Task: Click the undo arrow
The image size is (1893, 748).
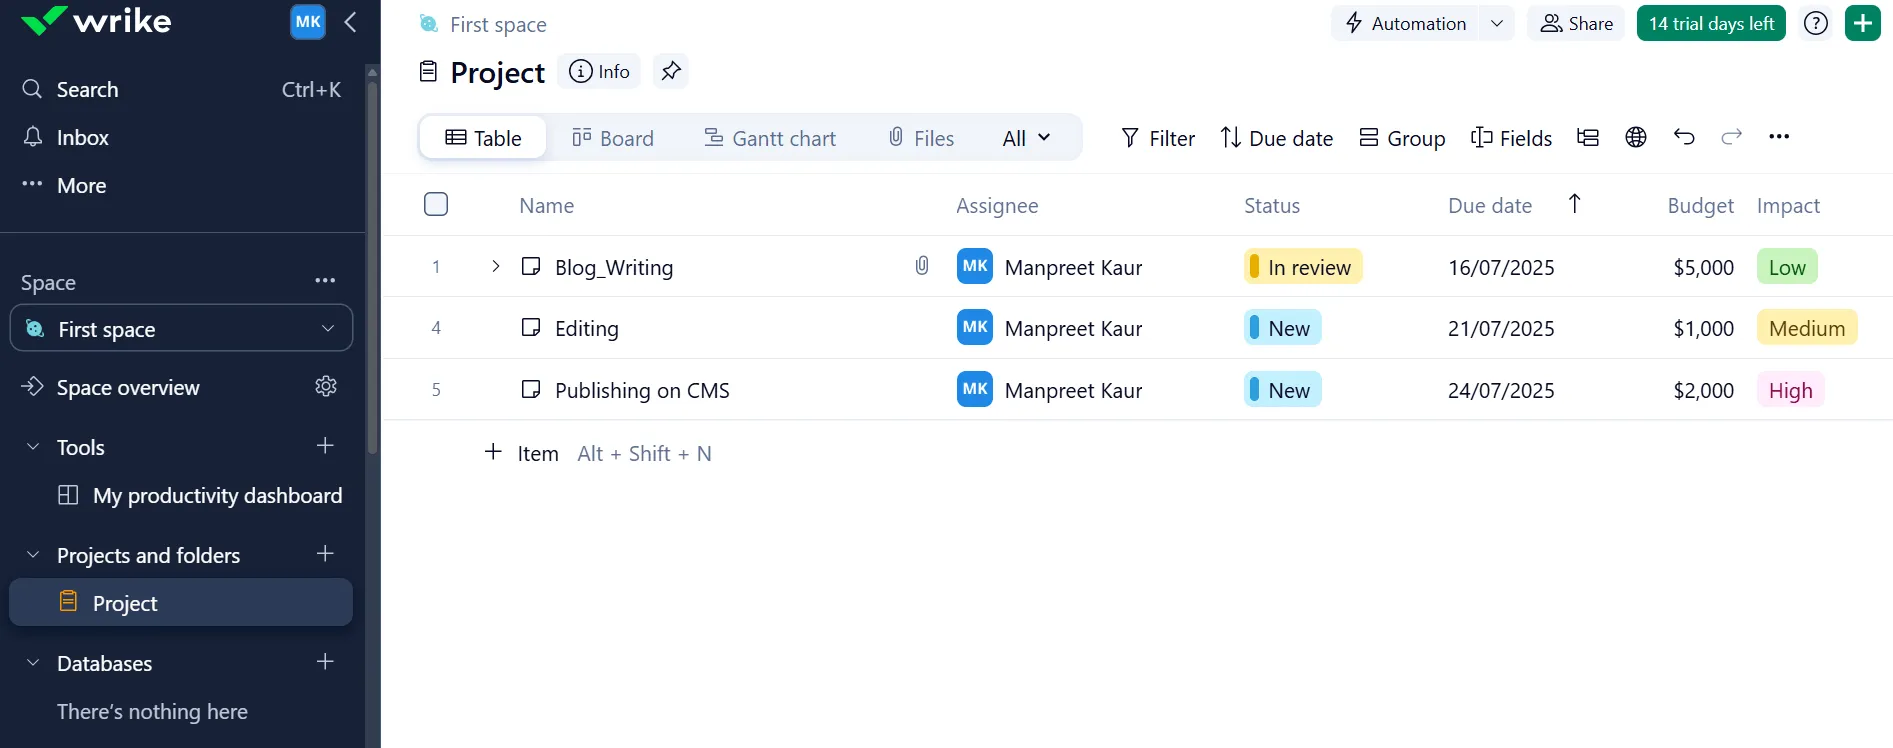Action: point(1684,136)
